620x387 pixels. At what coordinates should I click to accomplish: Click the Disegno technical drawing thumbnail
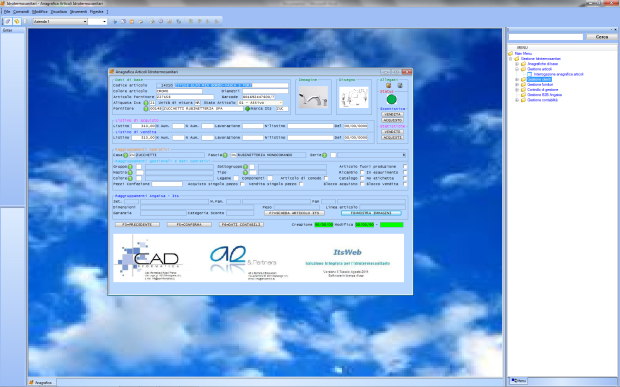click(x=354, y=97)
